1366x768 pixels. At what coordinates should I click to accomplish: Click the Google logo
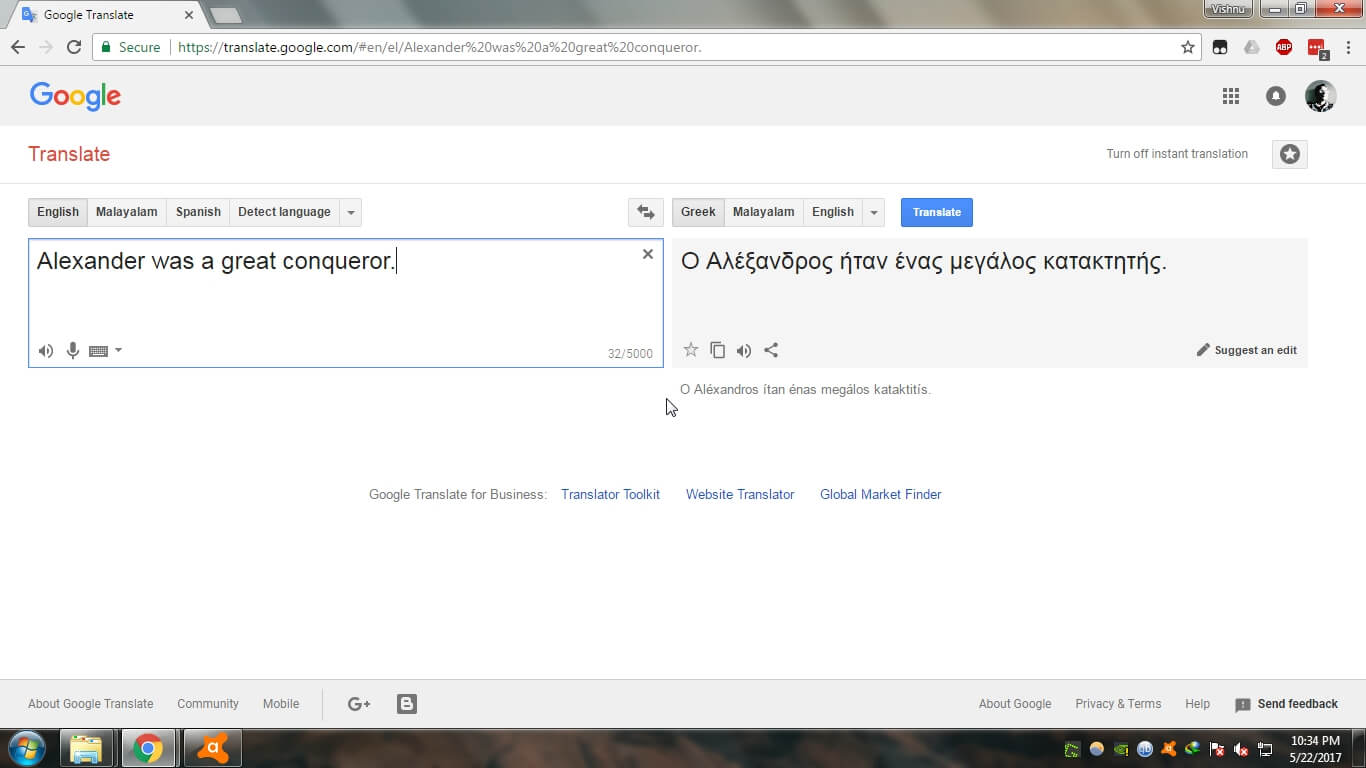(75, 96)
